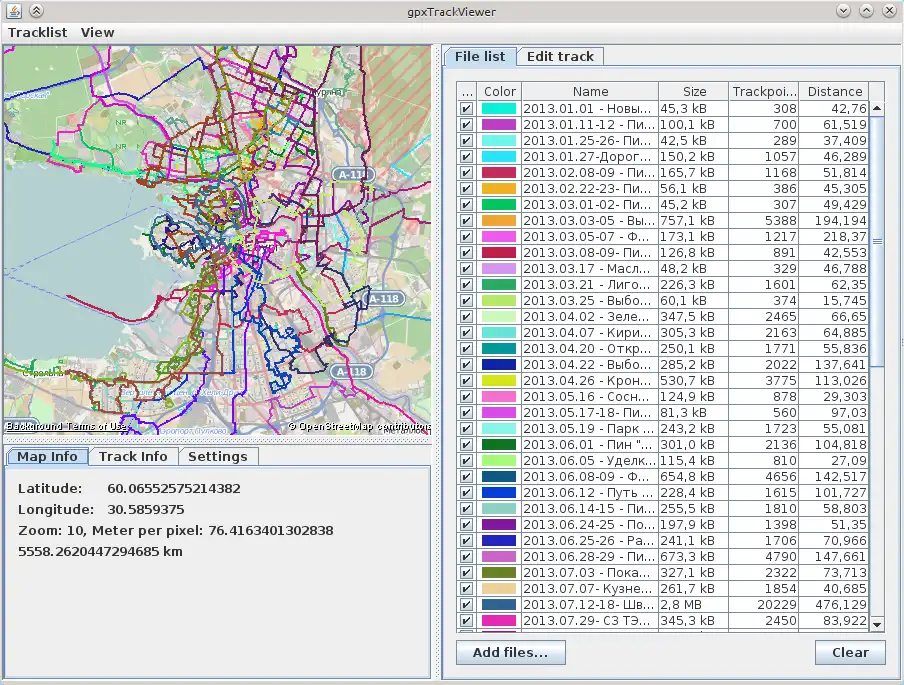Open OpenStreetMap contributors attribution link

[x=359, y=426]
